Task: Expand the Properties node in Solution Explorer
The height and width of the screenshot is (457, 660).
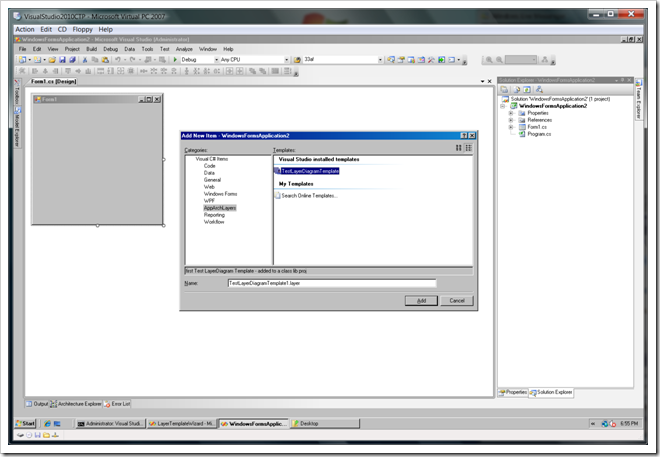Action: (x=511, y=113)
